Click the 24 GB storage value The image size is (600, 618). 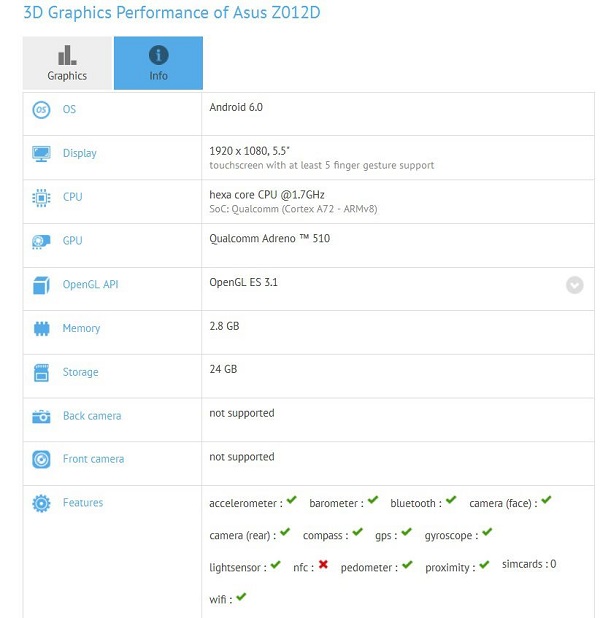[x=223, y=369]
